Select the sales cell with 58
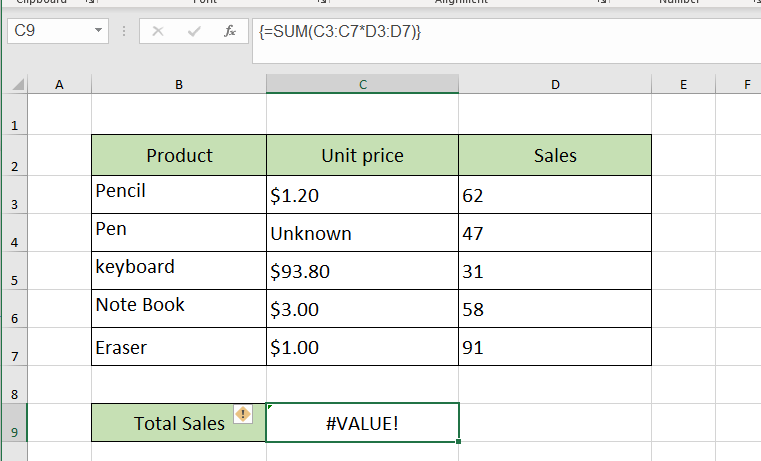Viewport: 761px width, 461px height. [555, 309]
